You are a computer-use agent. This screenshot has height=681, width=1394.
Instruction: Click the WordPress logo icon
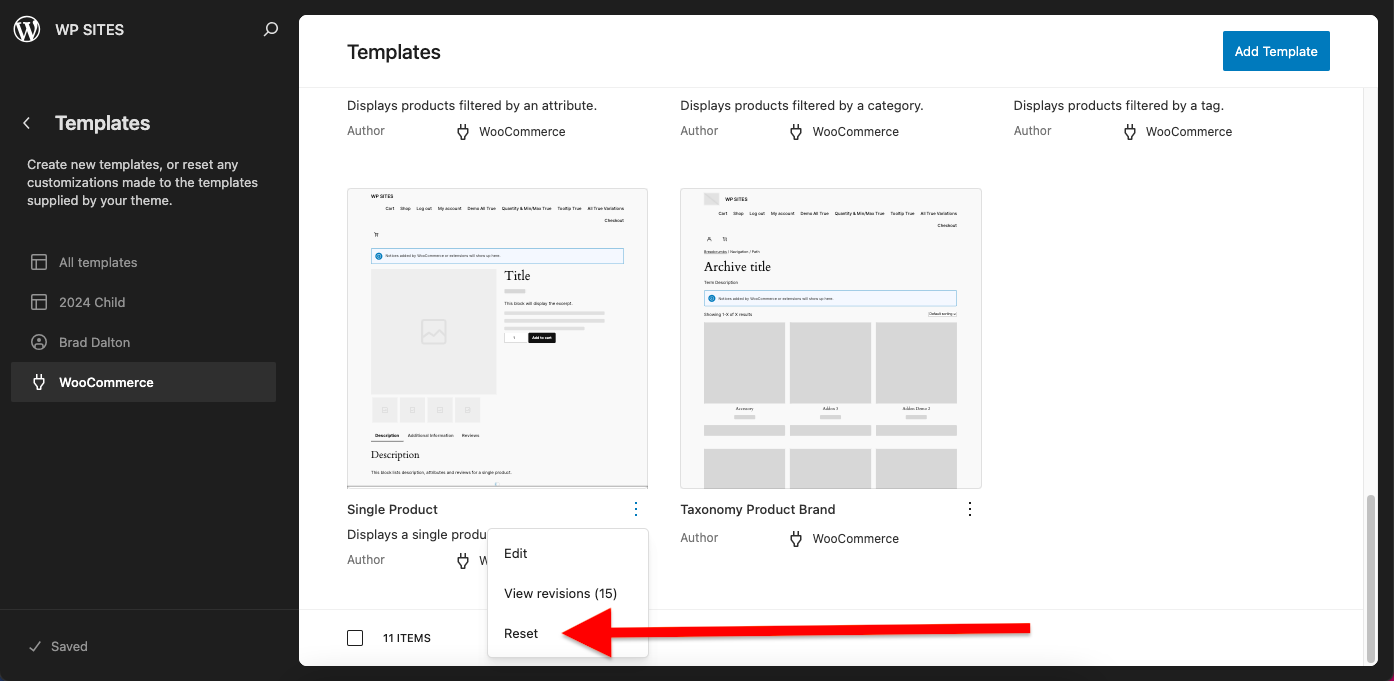pos(27,29)
